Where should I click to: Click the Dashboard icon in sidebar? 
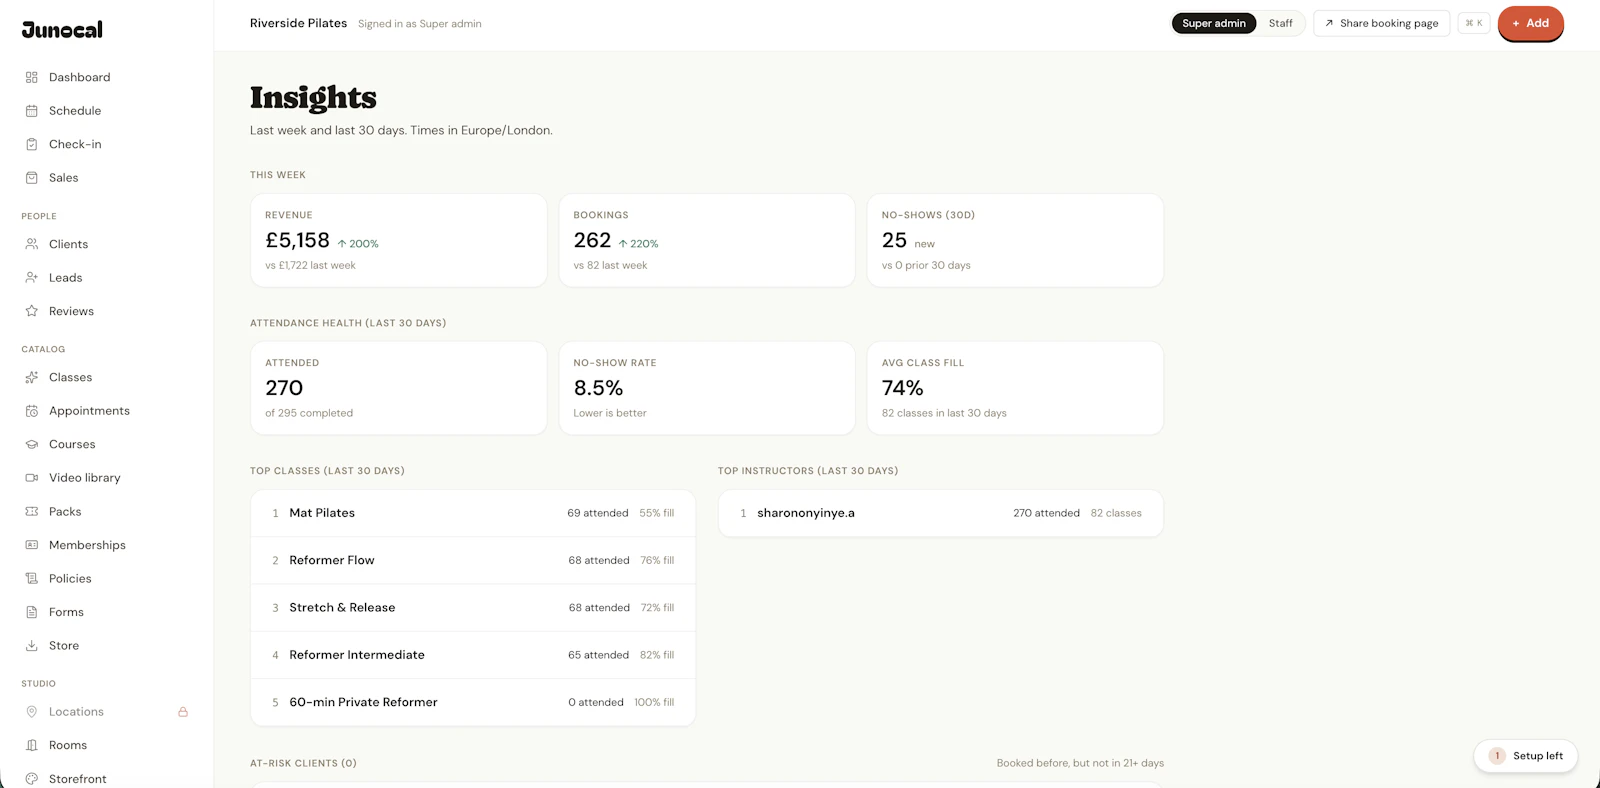click(32, 77)
